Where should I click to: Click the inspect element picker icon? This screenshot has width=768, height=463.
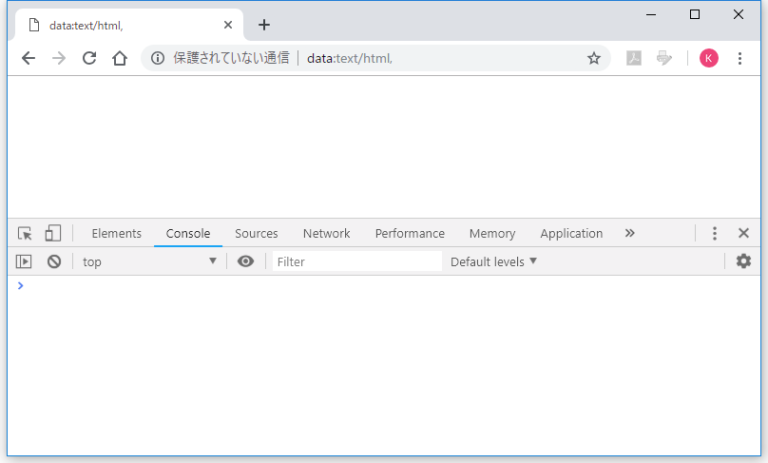coord(25,233)
